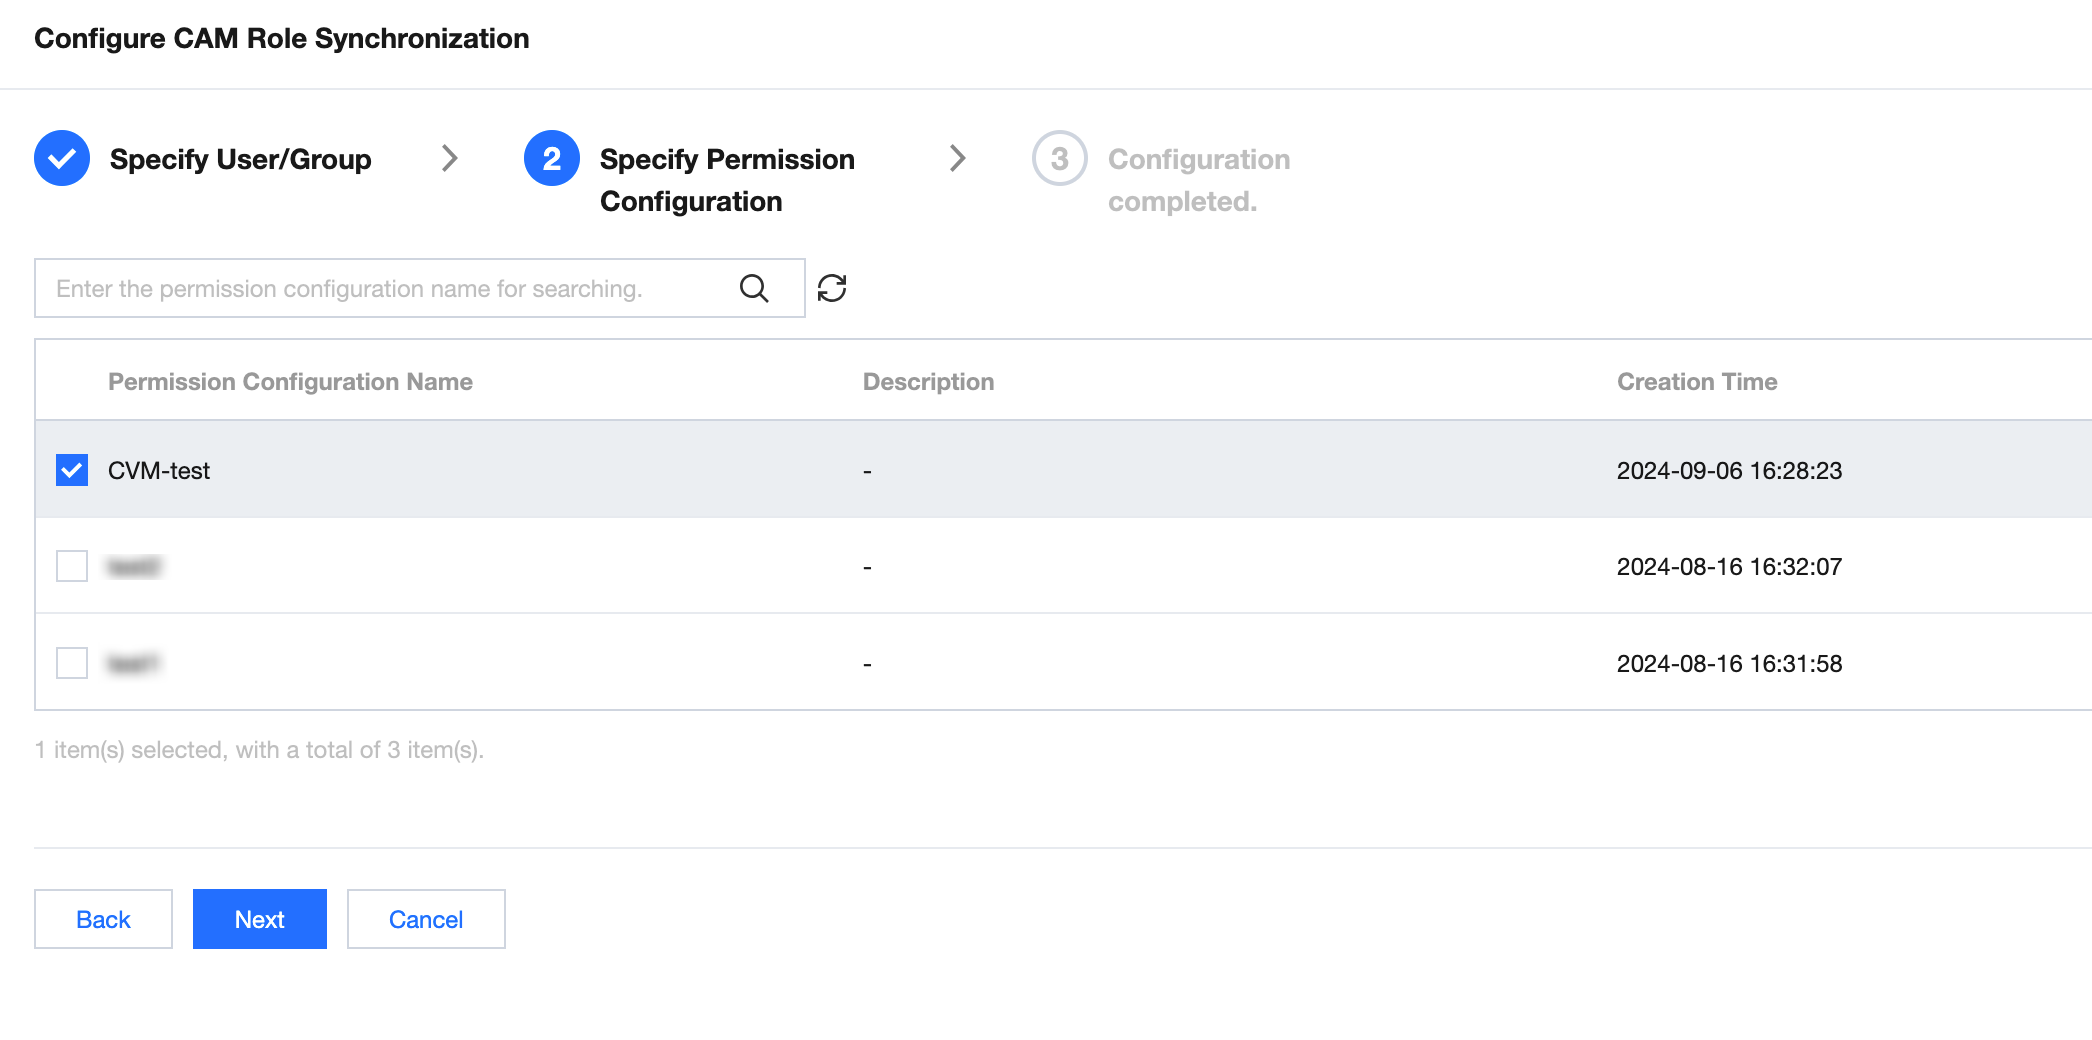This screenshot has width=2092, height=1040.
Task: Check the second row's checkbox
Action: tap(72, 566)
